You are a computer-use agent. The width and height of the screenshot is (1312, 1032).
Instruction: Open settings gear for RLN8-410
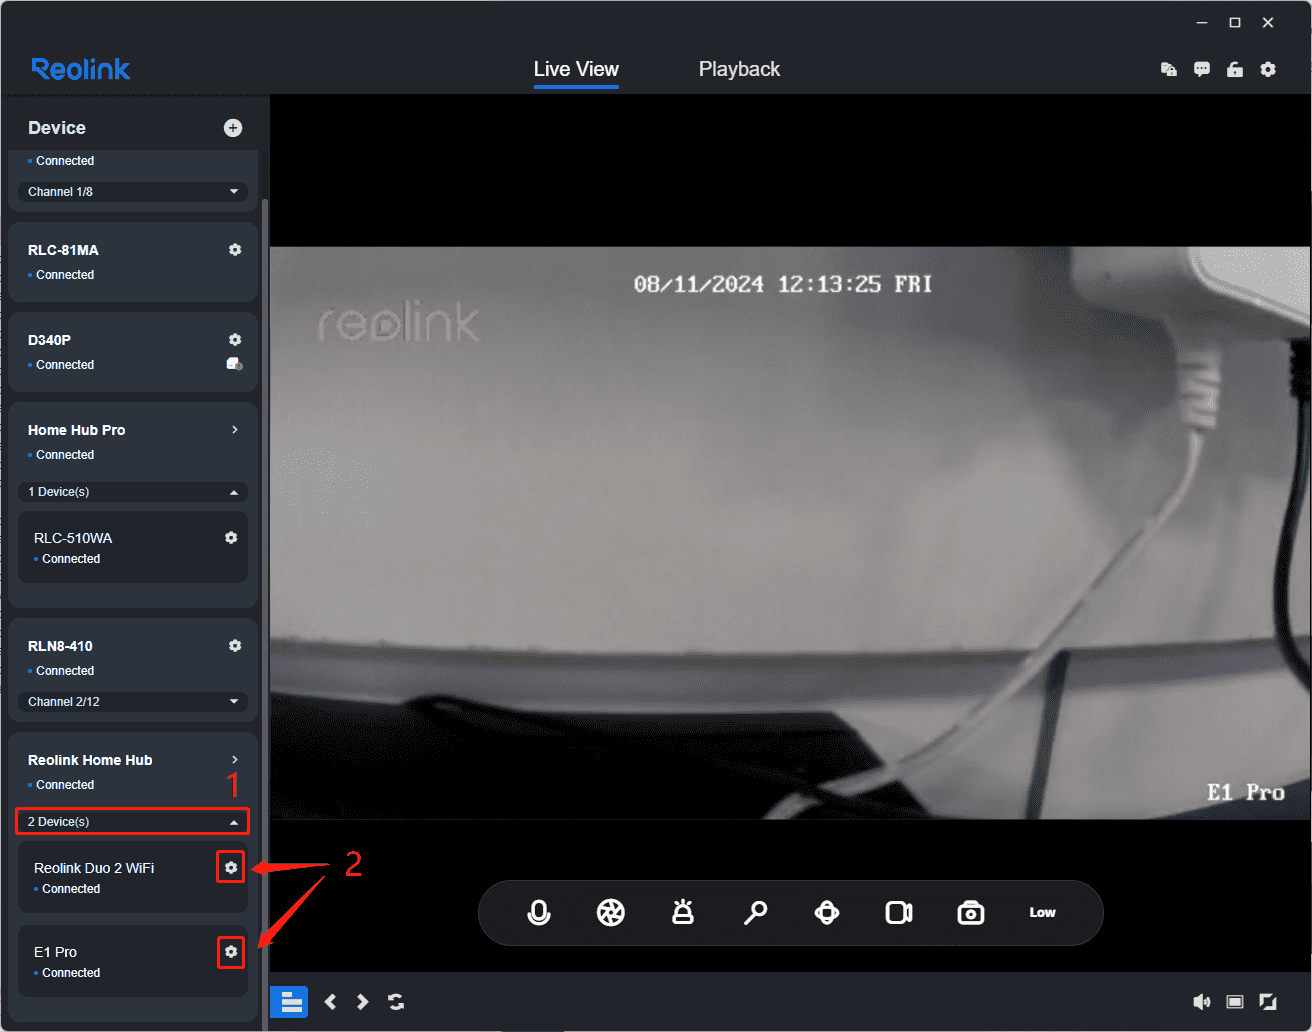pyautogui.click(x=235, y=646)
